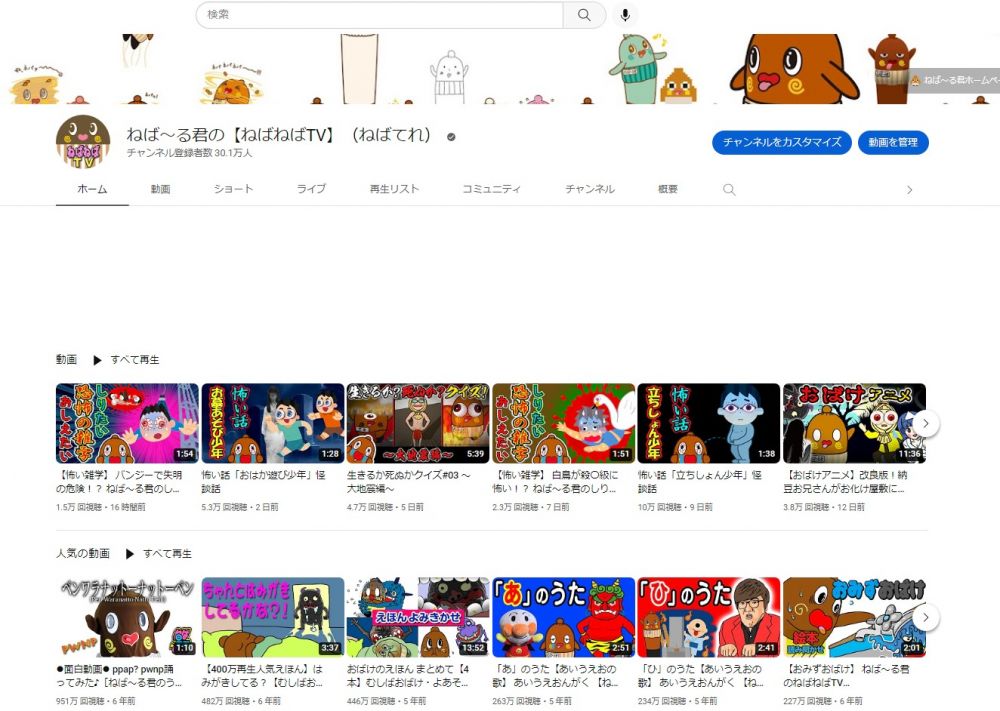Open the 動画 section heading
This screenshot has height=711, width=1000.
tap(66, 360)
